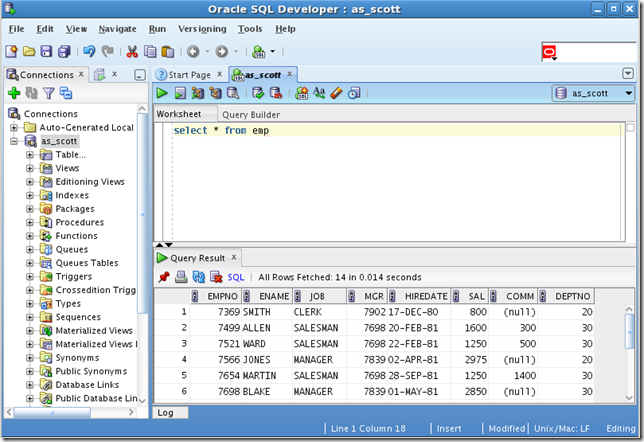Click into the SQL worksheet editor text

click(x=221, y=131)
